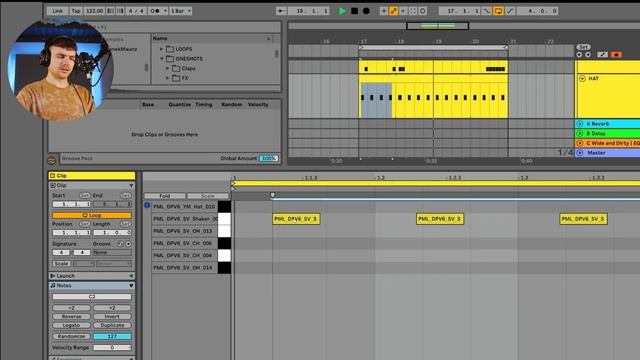Click the MIDI arrangement overdub plus icon

pyautogui.click(x=383, y=11)
